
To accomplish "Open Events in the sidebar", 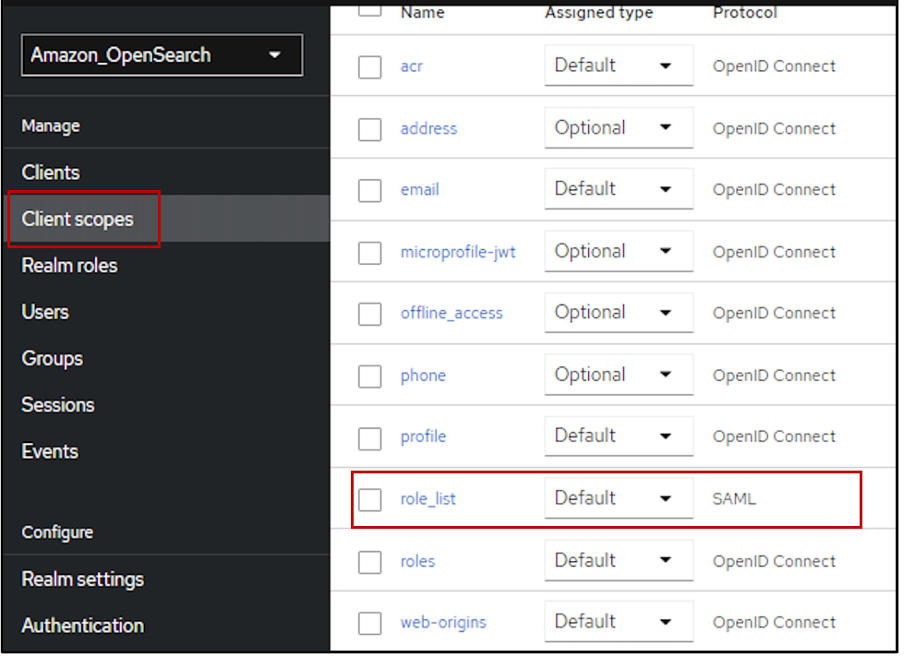I will (x=50, y=452).
